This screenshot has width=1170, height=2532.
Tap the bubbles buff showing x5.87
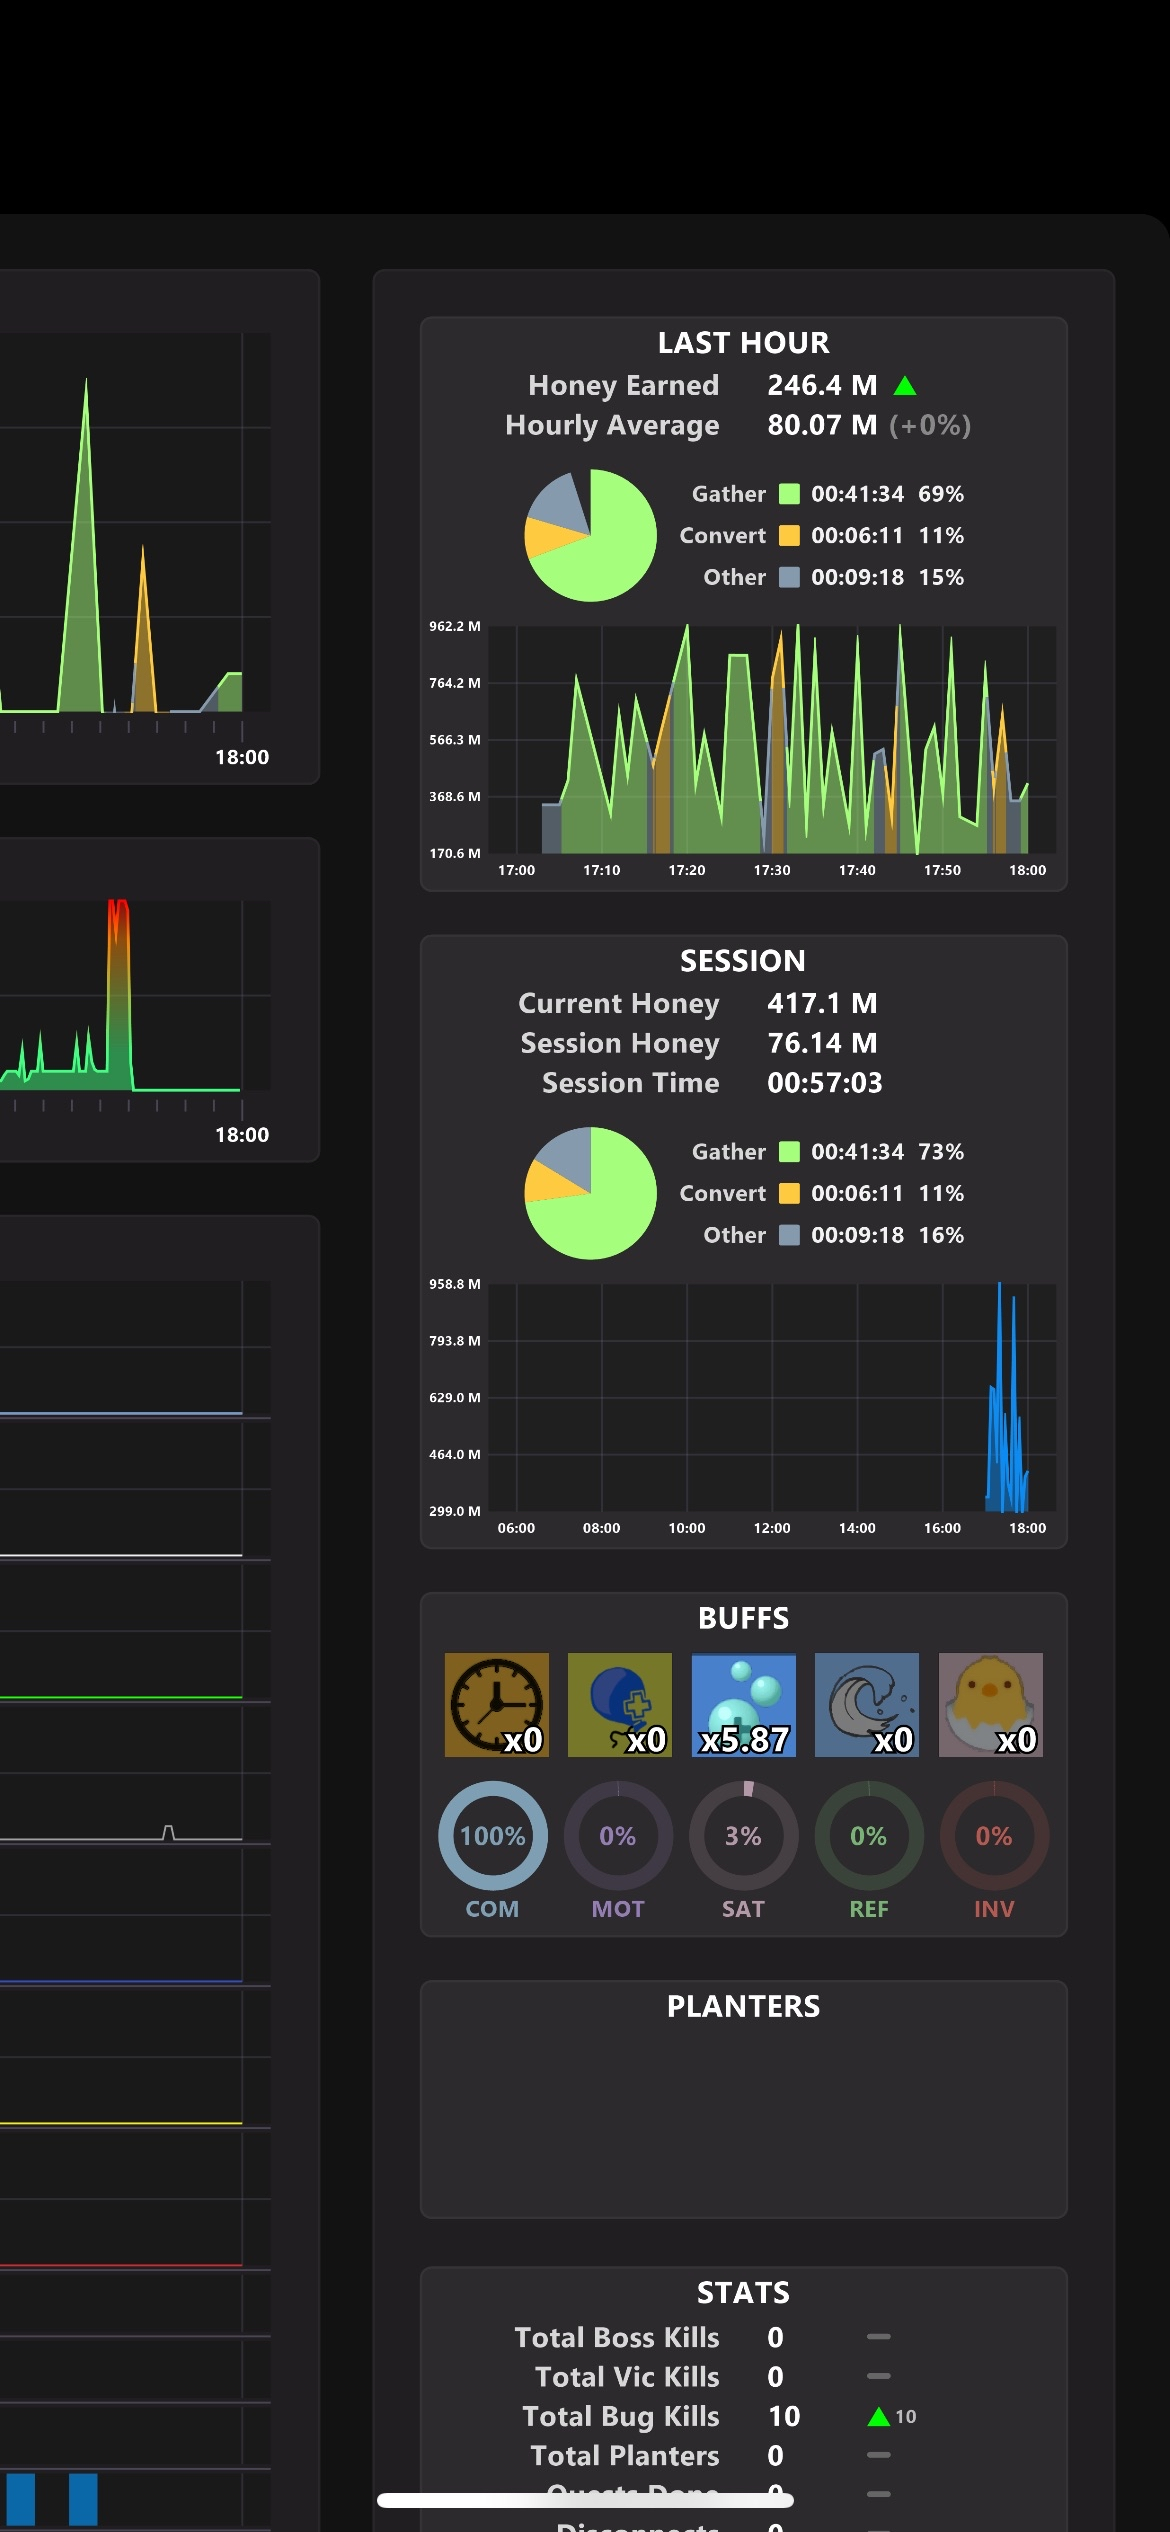tap(744, 1705)
